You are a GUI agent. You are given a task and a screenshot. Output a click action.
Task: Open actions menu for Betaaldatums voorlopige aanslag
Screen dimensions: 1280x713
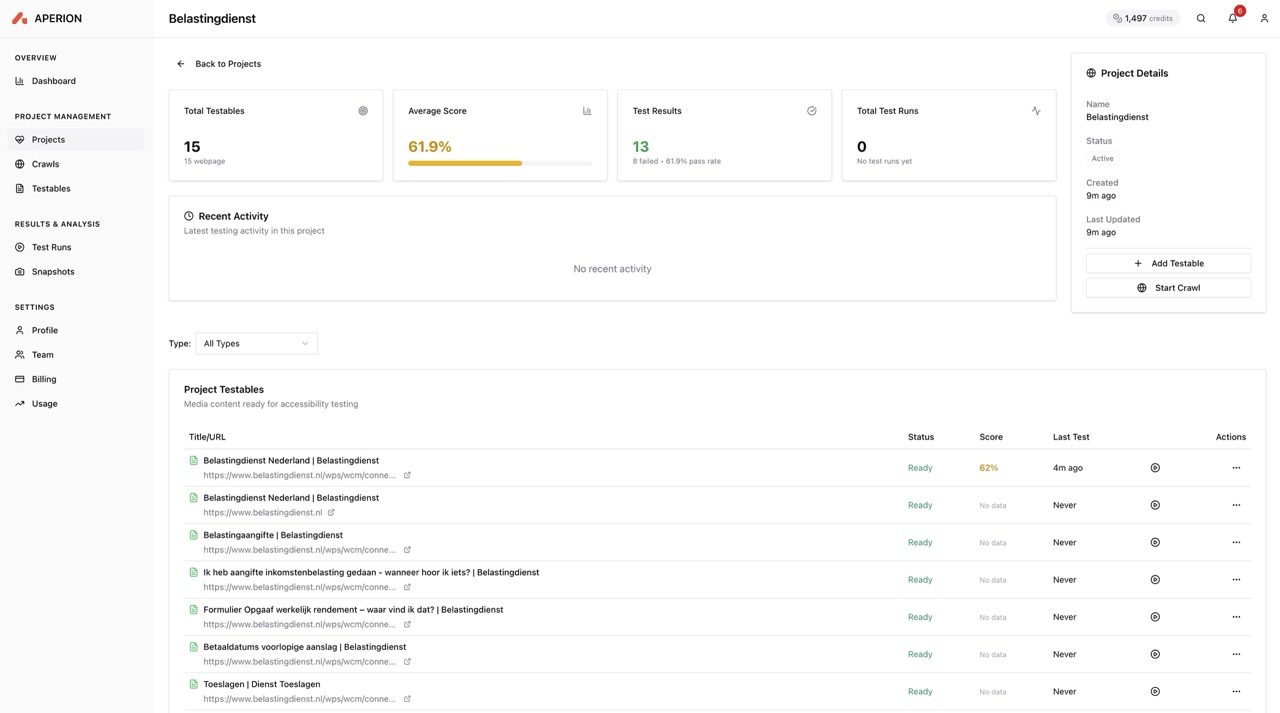point(1235,654)
